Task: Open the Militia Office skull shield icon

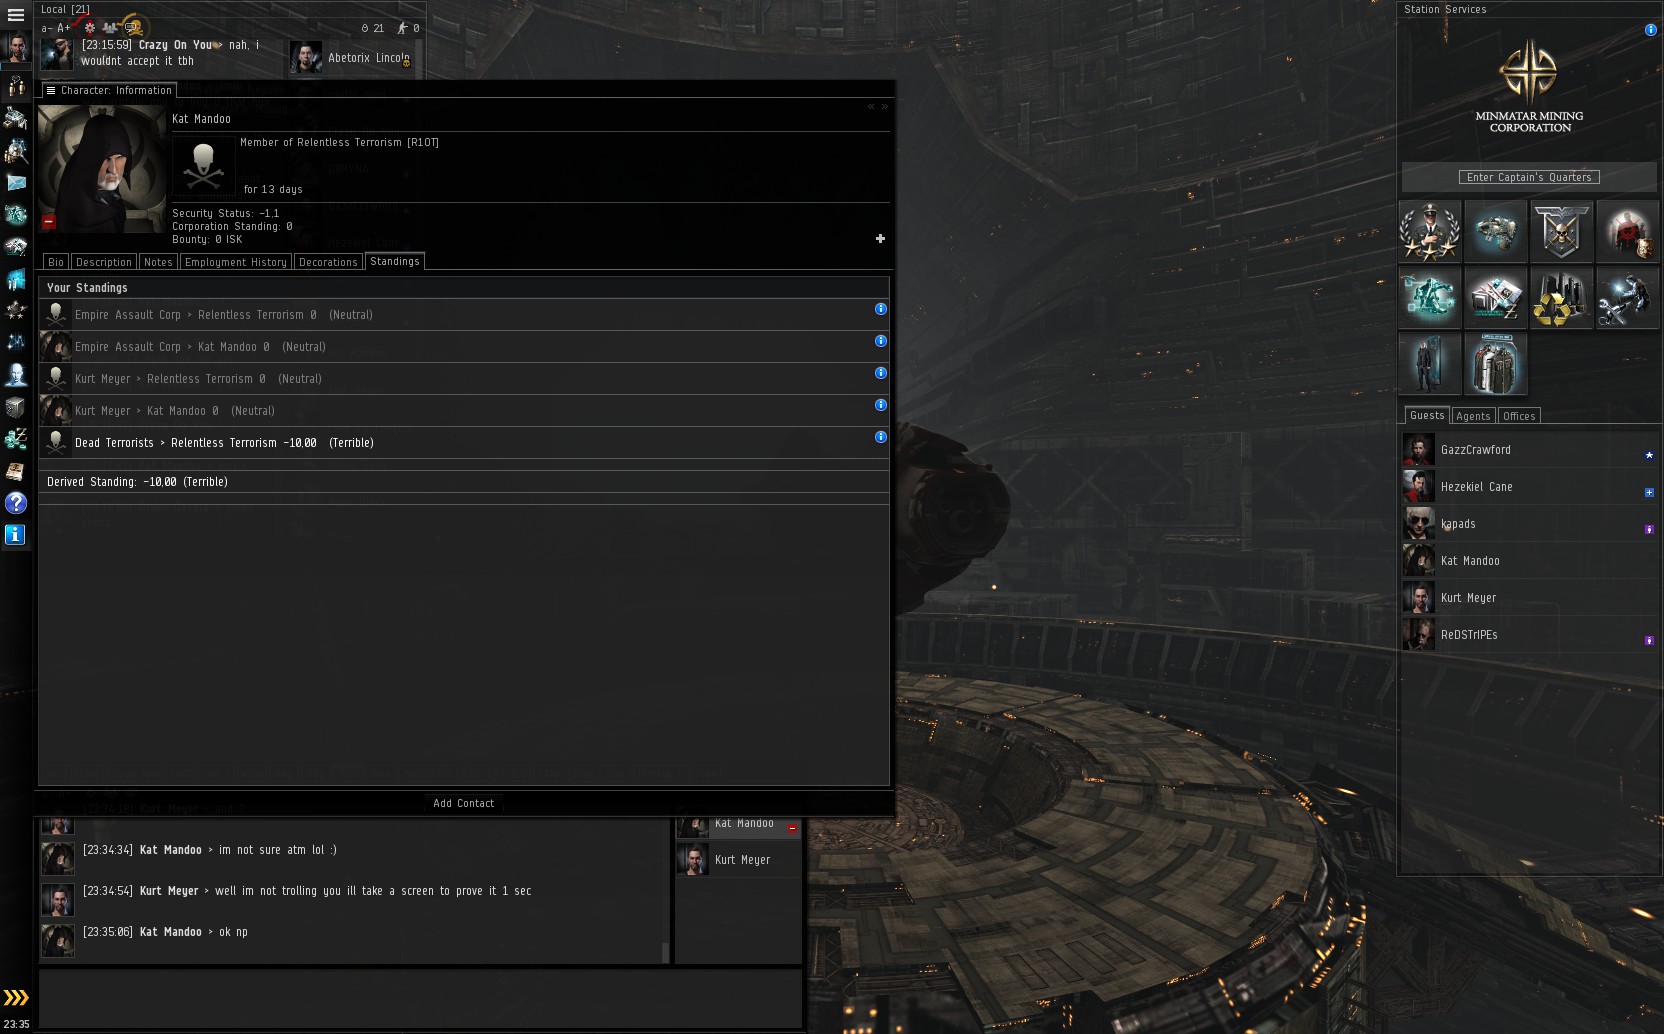Action: pyautogui.click(x=1561, y=231)
